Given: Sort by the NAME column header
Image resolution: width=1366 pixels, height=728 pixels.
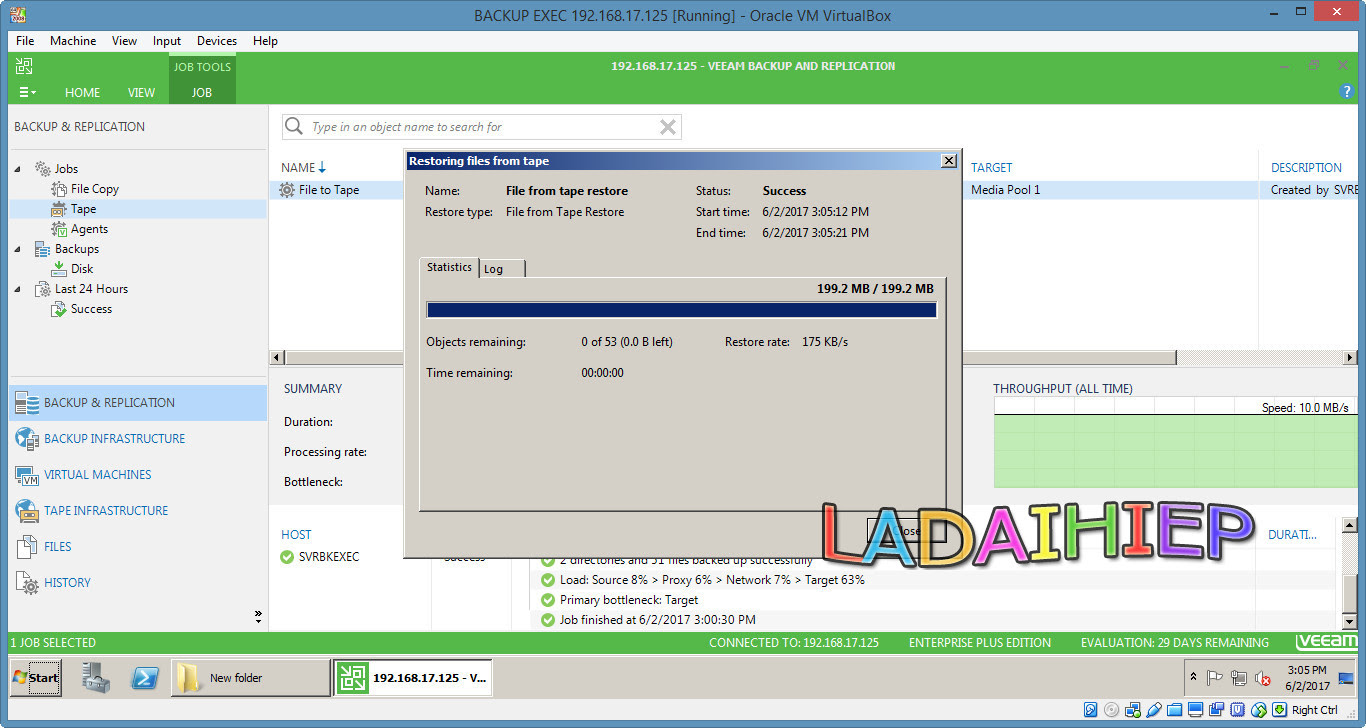Looking at the screenshot, I should coord(304,168).
